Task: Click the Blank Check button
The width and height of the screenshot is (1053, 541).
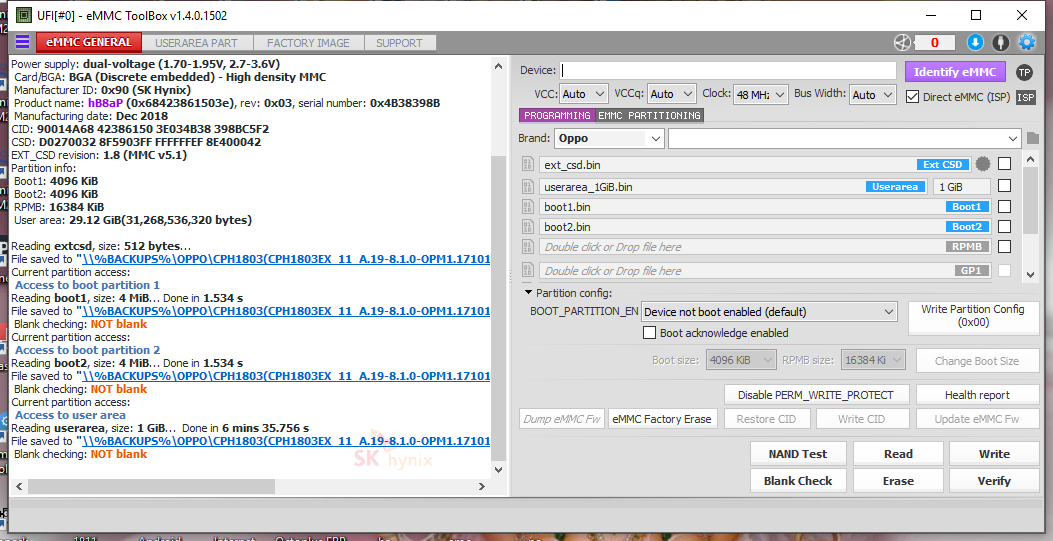Action: [798, 481]
